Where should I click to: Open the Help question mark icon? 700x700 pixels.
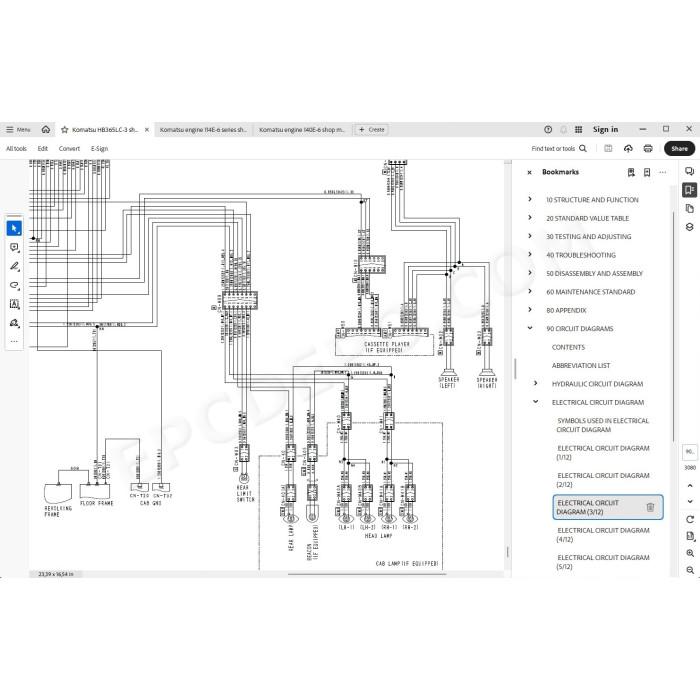[548, 129]
